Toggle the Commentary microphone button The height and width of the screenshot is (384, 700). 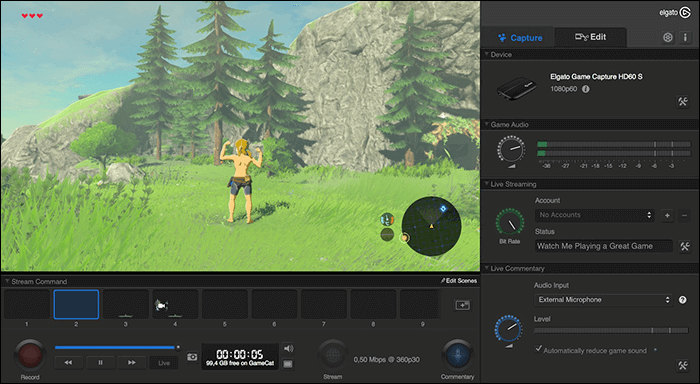457,355
